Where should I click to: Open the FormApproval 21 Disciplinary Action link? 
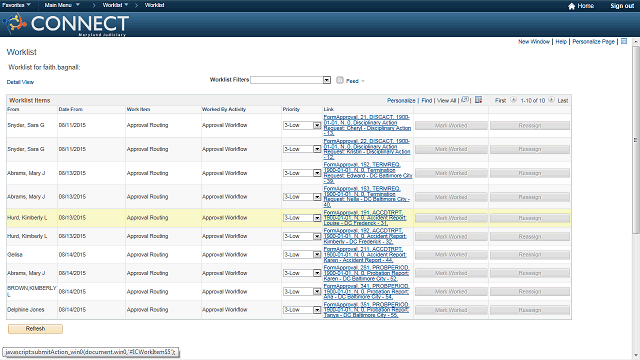point(367,125)
